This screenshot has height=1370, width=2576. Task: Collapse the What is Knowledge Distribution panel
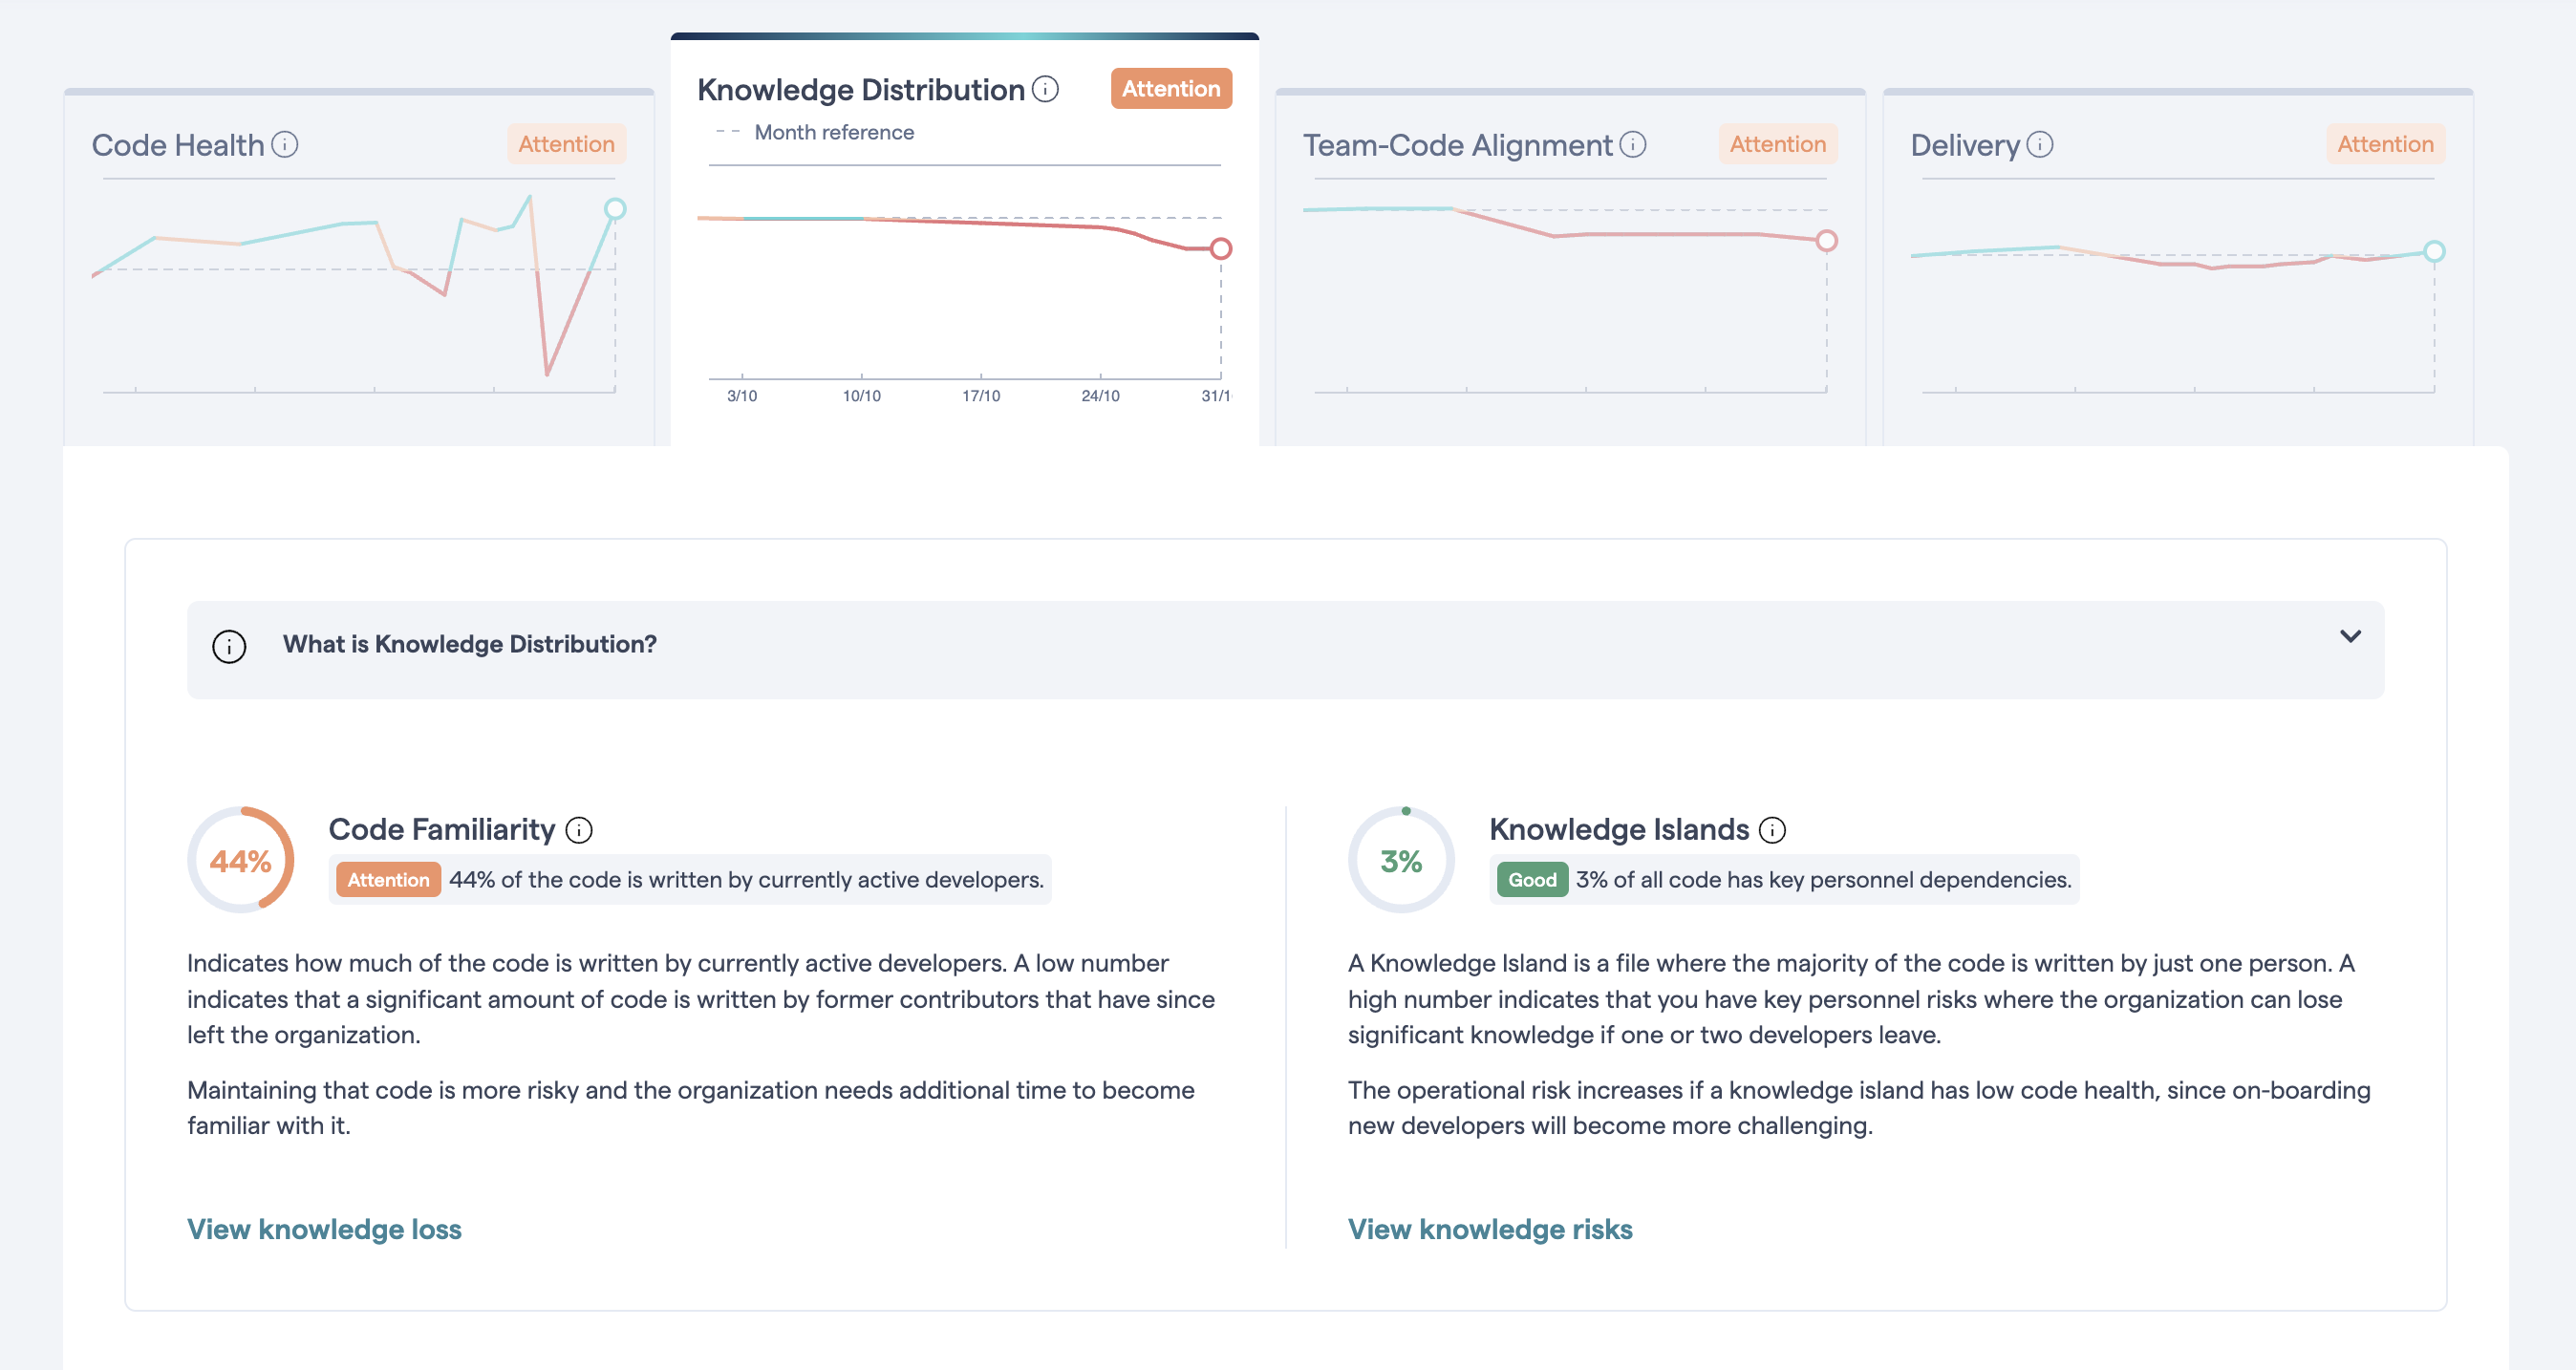coord(2351,636)
